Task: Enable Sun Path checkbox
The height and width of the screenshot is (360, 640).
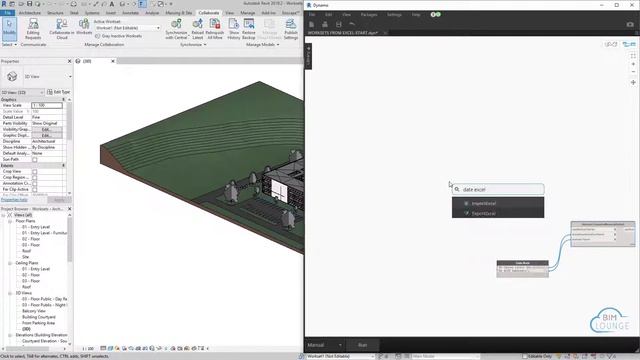Action: pyautogui.click(x=35, y=160)
